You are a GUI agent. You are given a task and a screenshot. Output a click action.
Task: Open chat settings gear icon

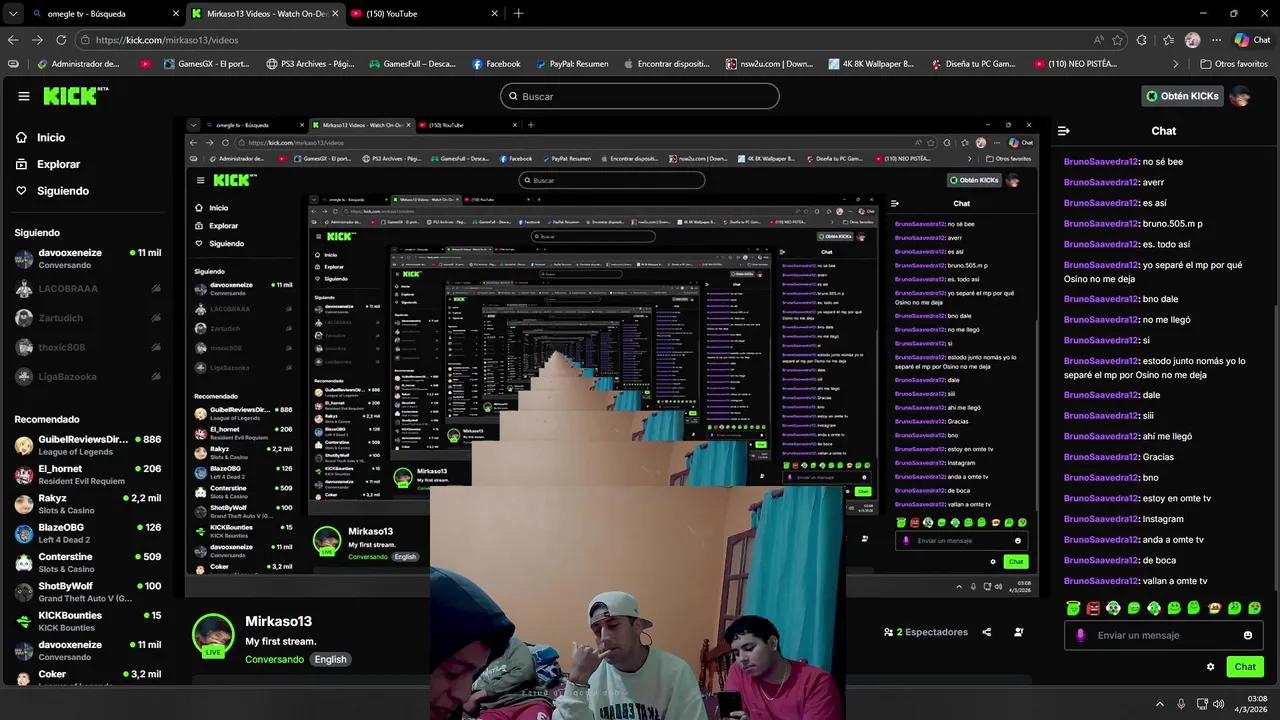click(x=1211, y=667)
